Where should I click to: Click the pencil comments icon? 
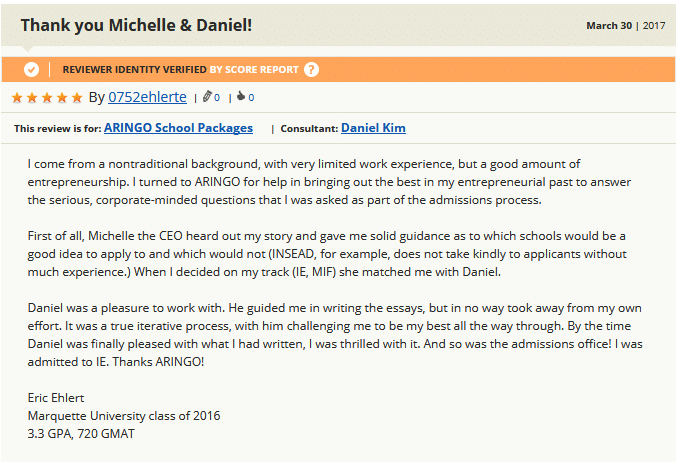pos(207,96)
